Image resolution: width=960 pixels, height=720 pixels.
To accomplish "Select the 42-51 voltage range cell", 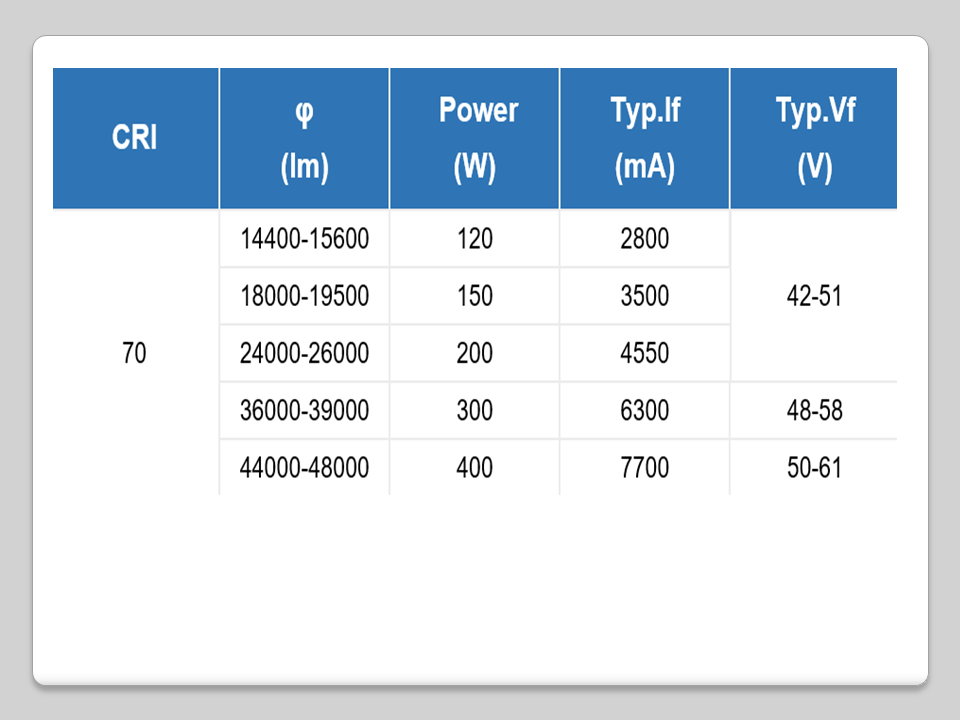I will (x=814, y=296).
